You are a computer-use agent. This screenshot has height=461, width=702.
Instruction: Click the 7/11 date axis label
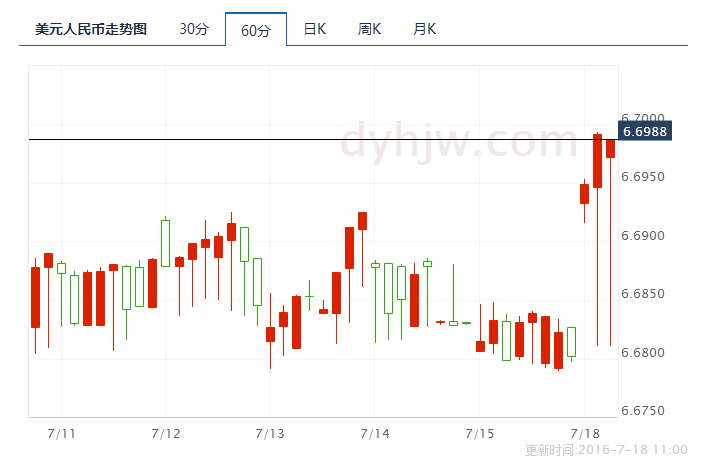pyautogui.click(x=62, y=433)
